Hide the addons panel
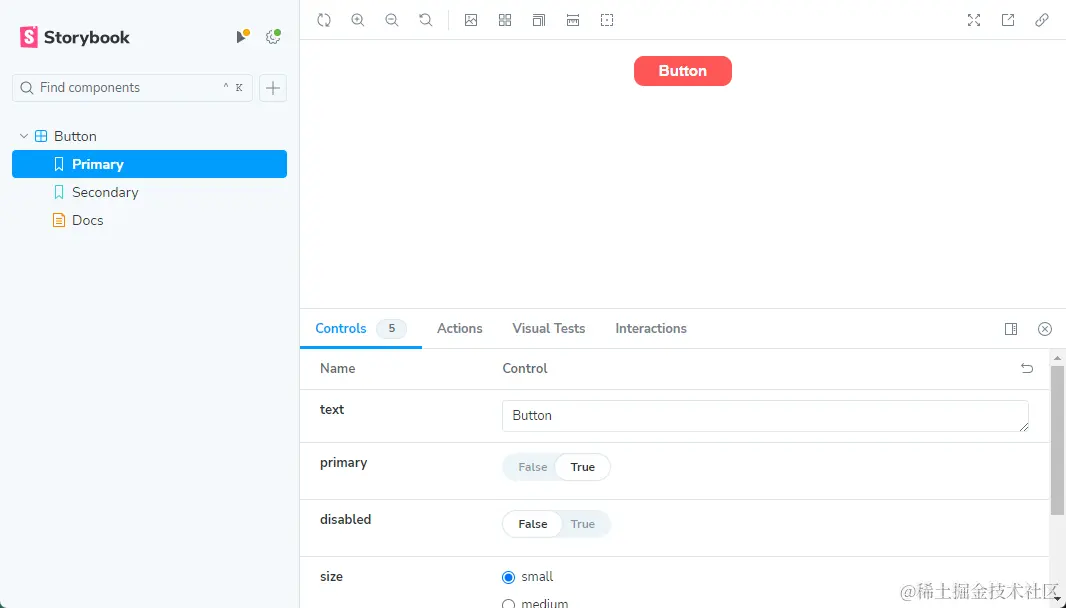The width and height of the screenshot is (1066, 608). point(1045,329)
